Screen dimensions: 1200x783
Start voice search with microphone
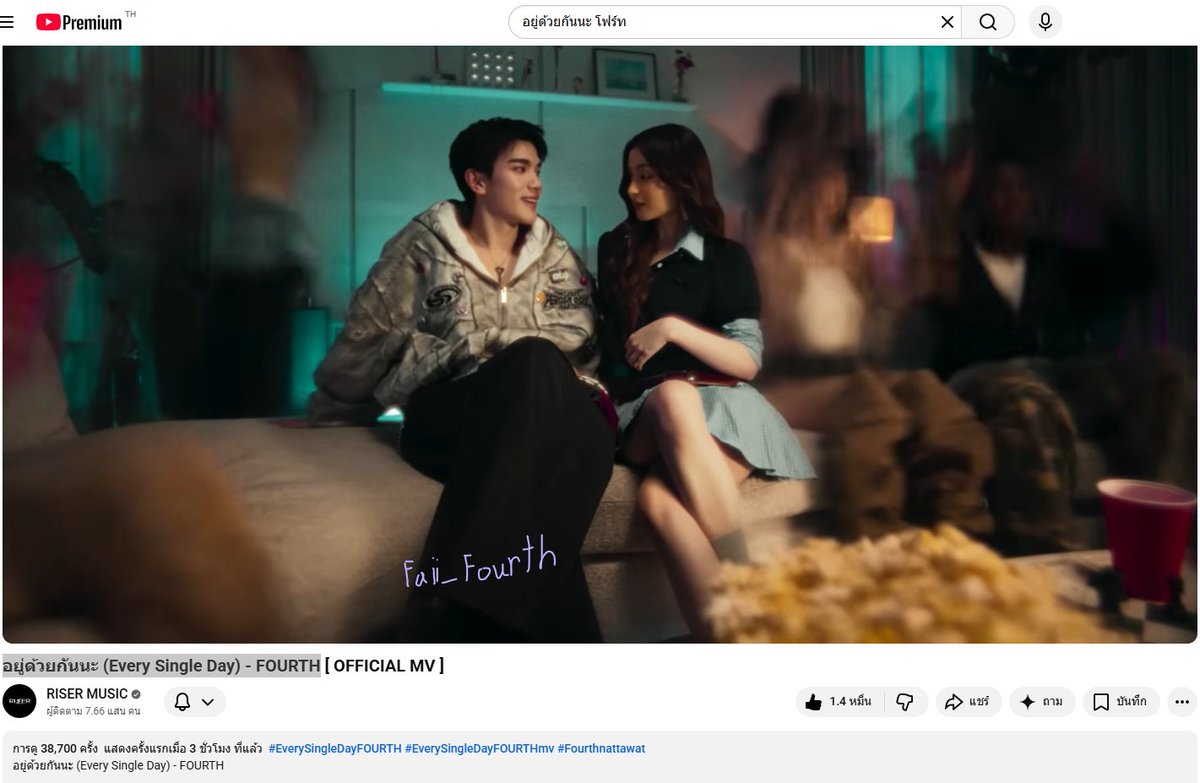coord(1045,22)
